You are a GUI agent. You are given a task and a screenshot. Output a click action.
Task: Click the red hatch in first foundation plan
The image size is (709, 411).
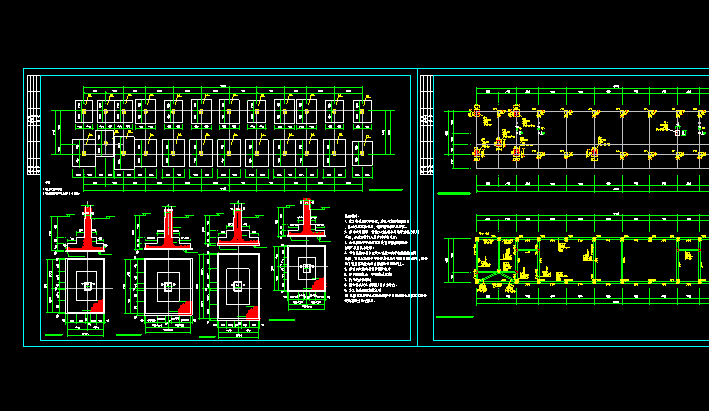point(99,306)
